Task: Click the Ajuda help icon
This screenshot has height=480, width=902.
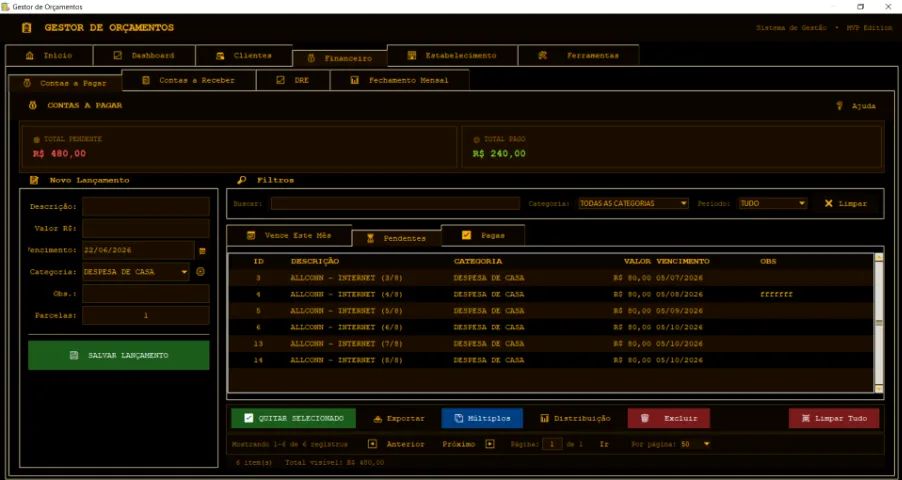Action: [x=839, y=106]
